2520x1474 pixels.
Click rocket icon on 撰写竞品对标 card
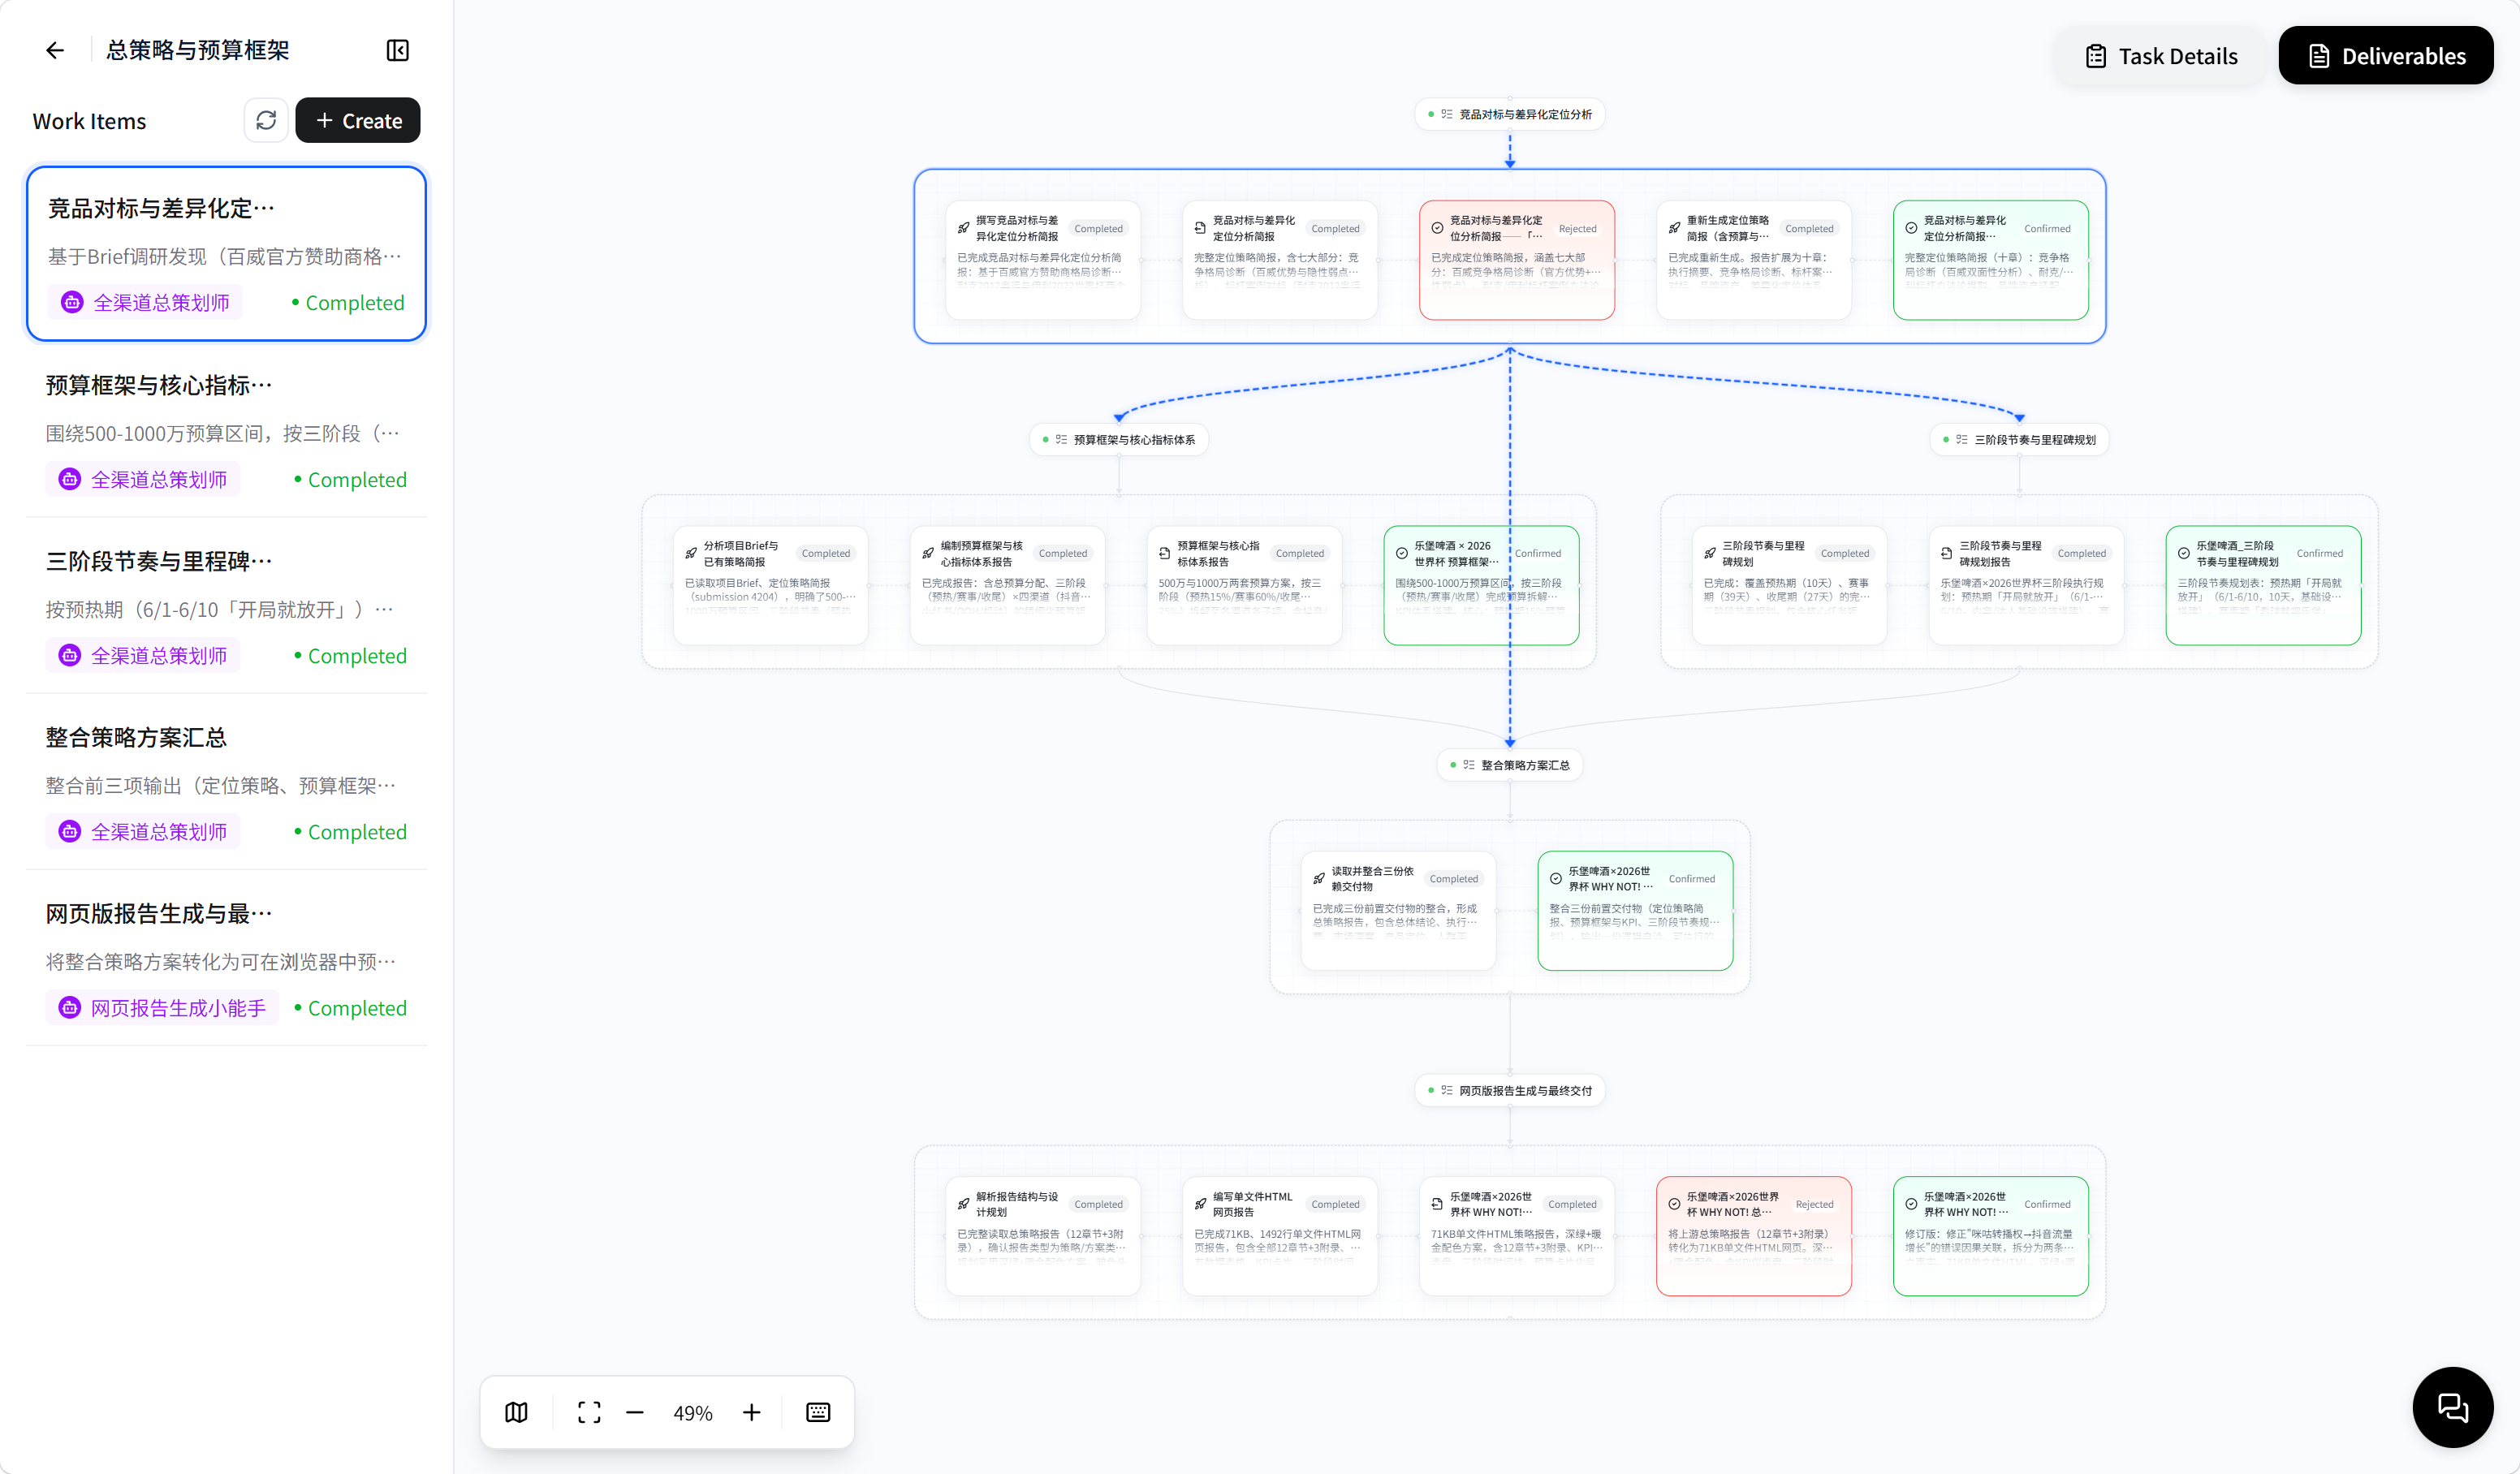(x=963, y=228)
